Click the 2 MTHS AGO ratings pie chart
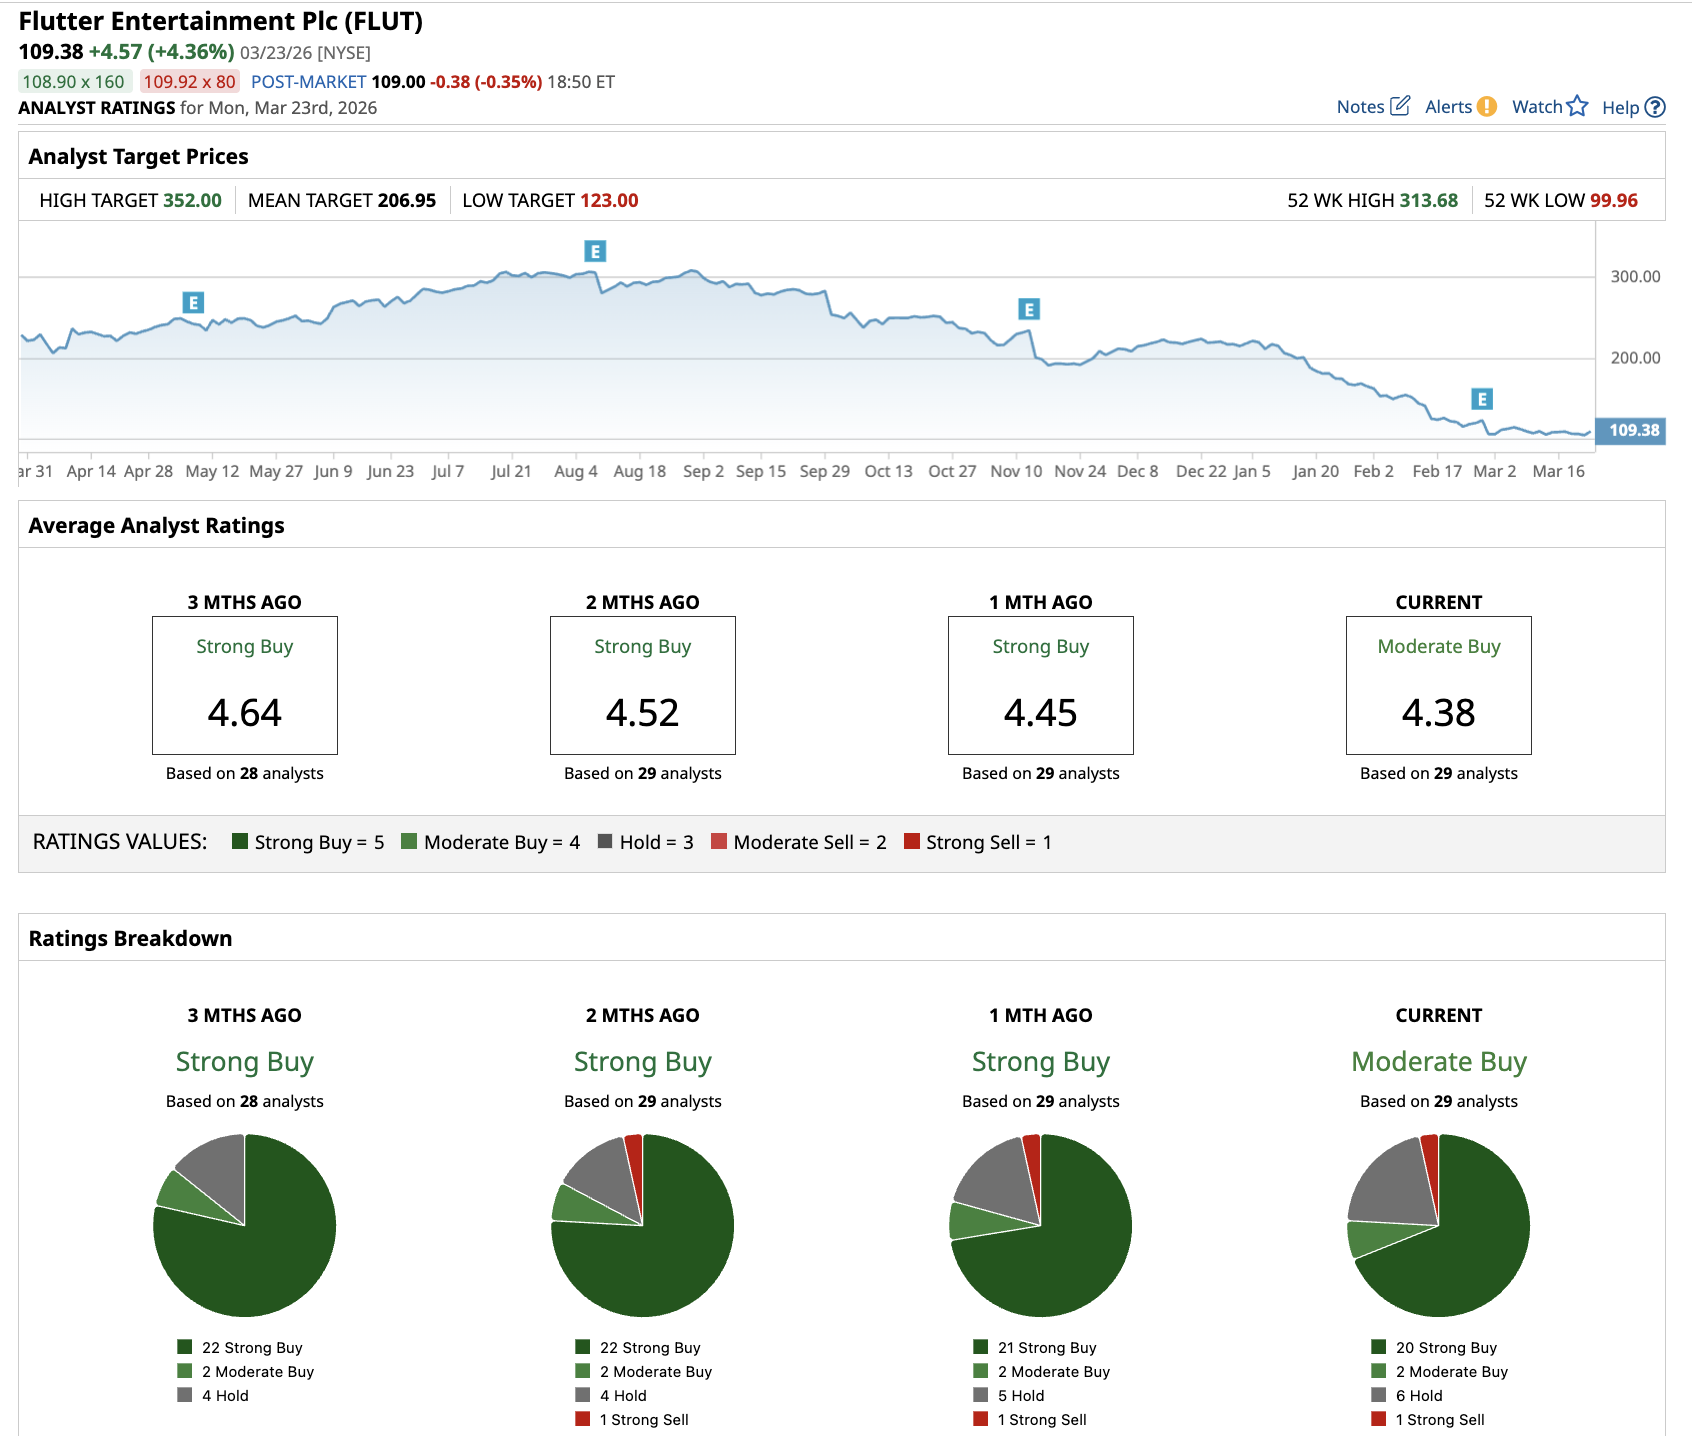Image resolution: width=1692 pixels, height=1436 pixels. point(642,1225)
